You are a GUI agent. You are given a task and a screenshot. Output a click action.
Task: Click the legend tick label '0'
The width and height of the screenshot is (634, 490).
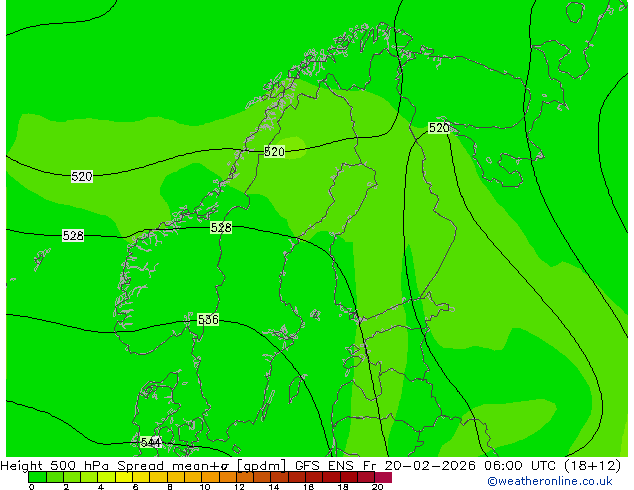(32, 487)
